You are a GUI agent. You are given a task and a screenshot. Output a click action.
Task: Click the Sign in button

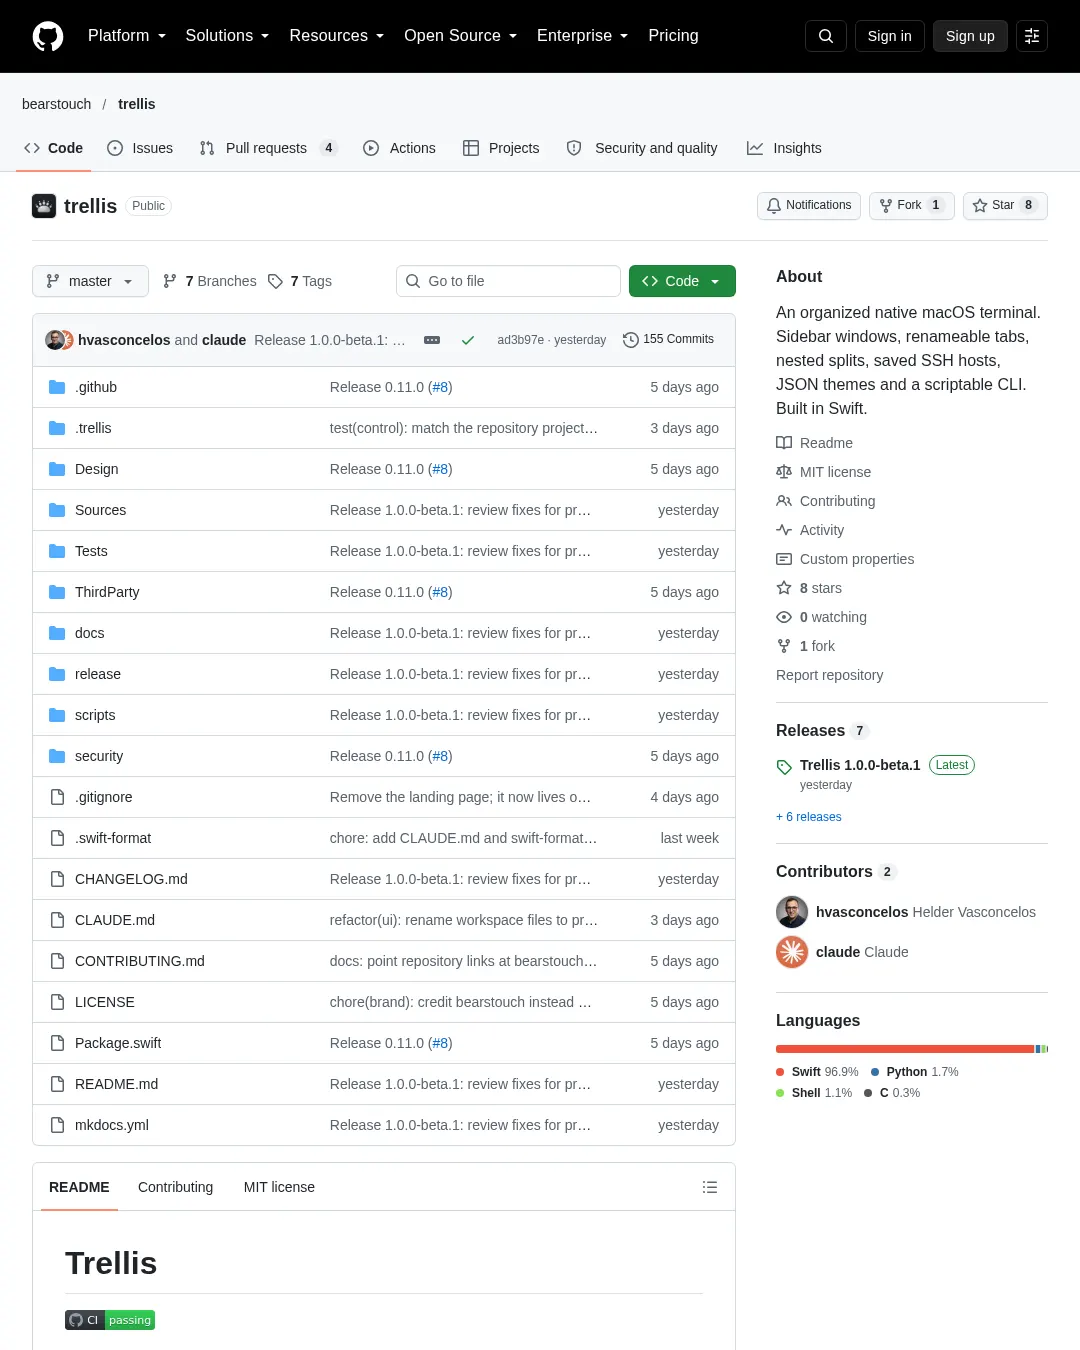(x=889, y=36)
